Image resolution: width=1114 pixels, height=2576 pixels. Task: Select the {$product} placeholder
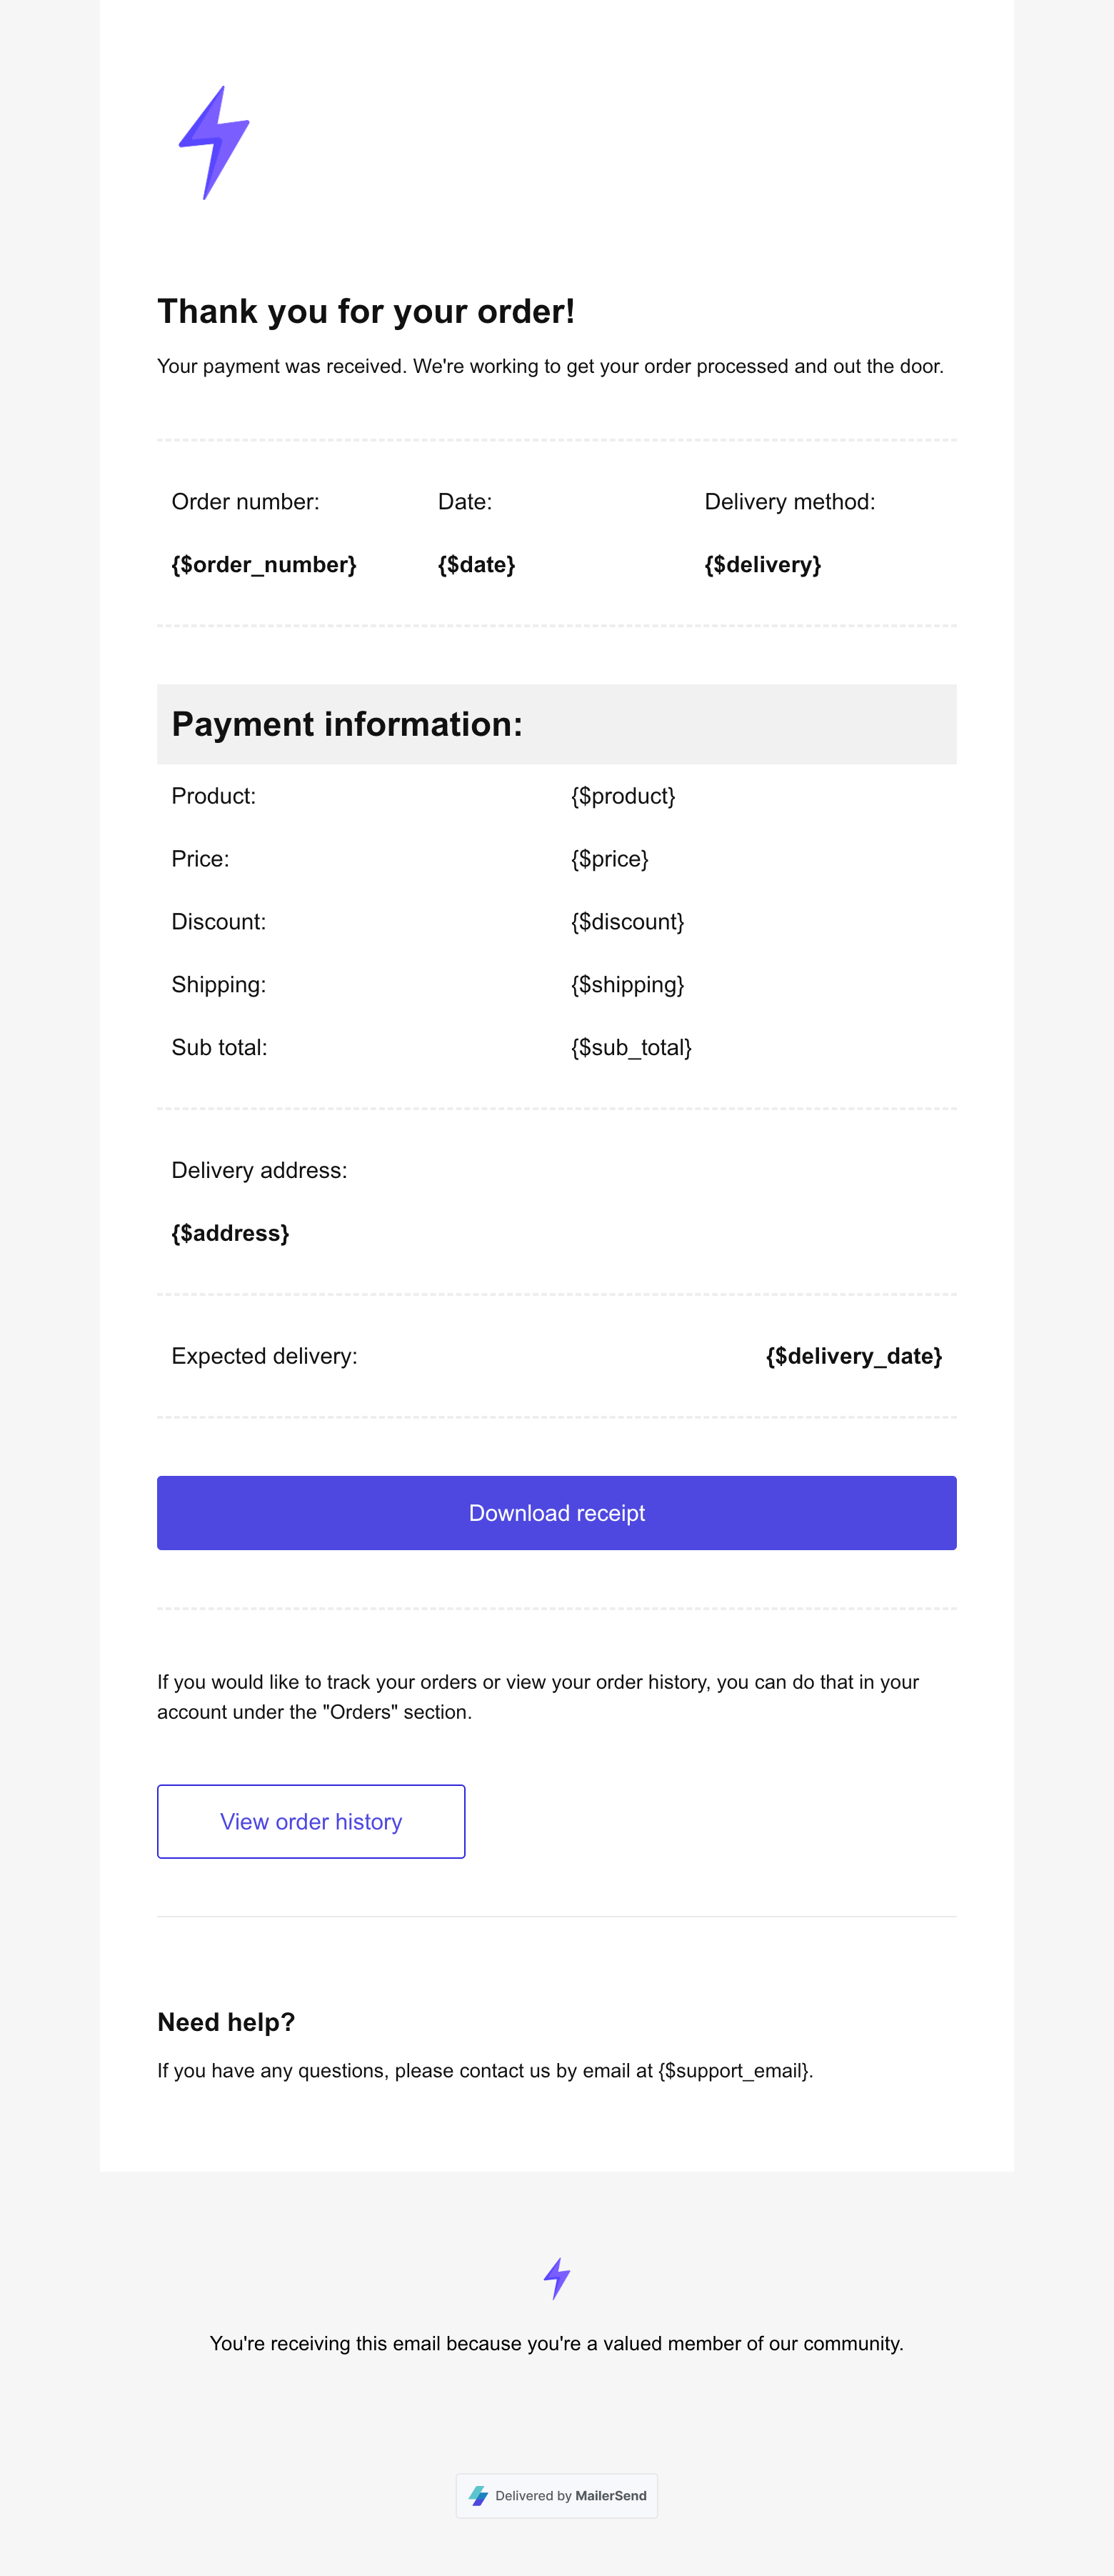click(x=623, y=796)
